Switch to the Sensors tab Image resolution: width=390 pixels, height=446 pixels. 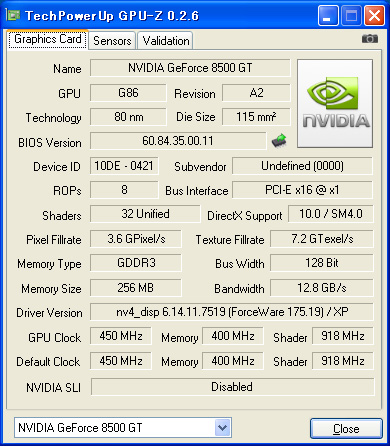(112, 41)
